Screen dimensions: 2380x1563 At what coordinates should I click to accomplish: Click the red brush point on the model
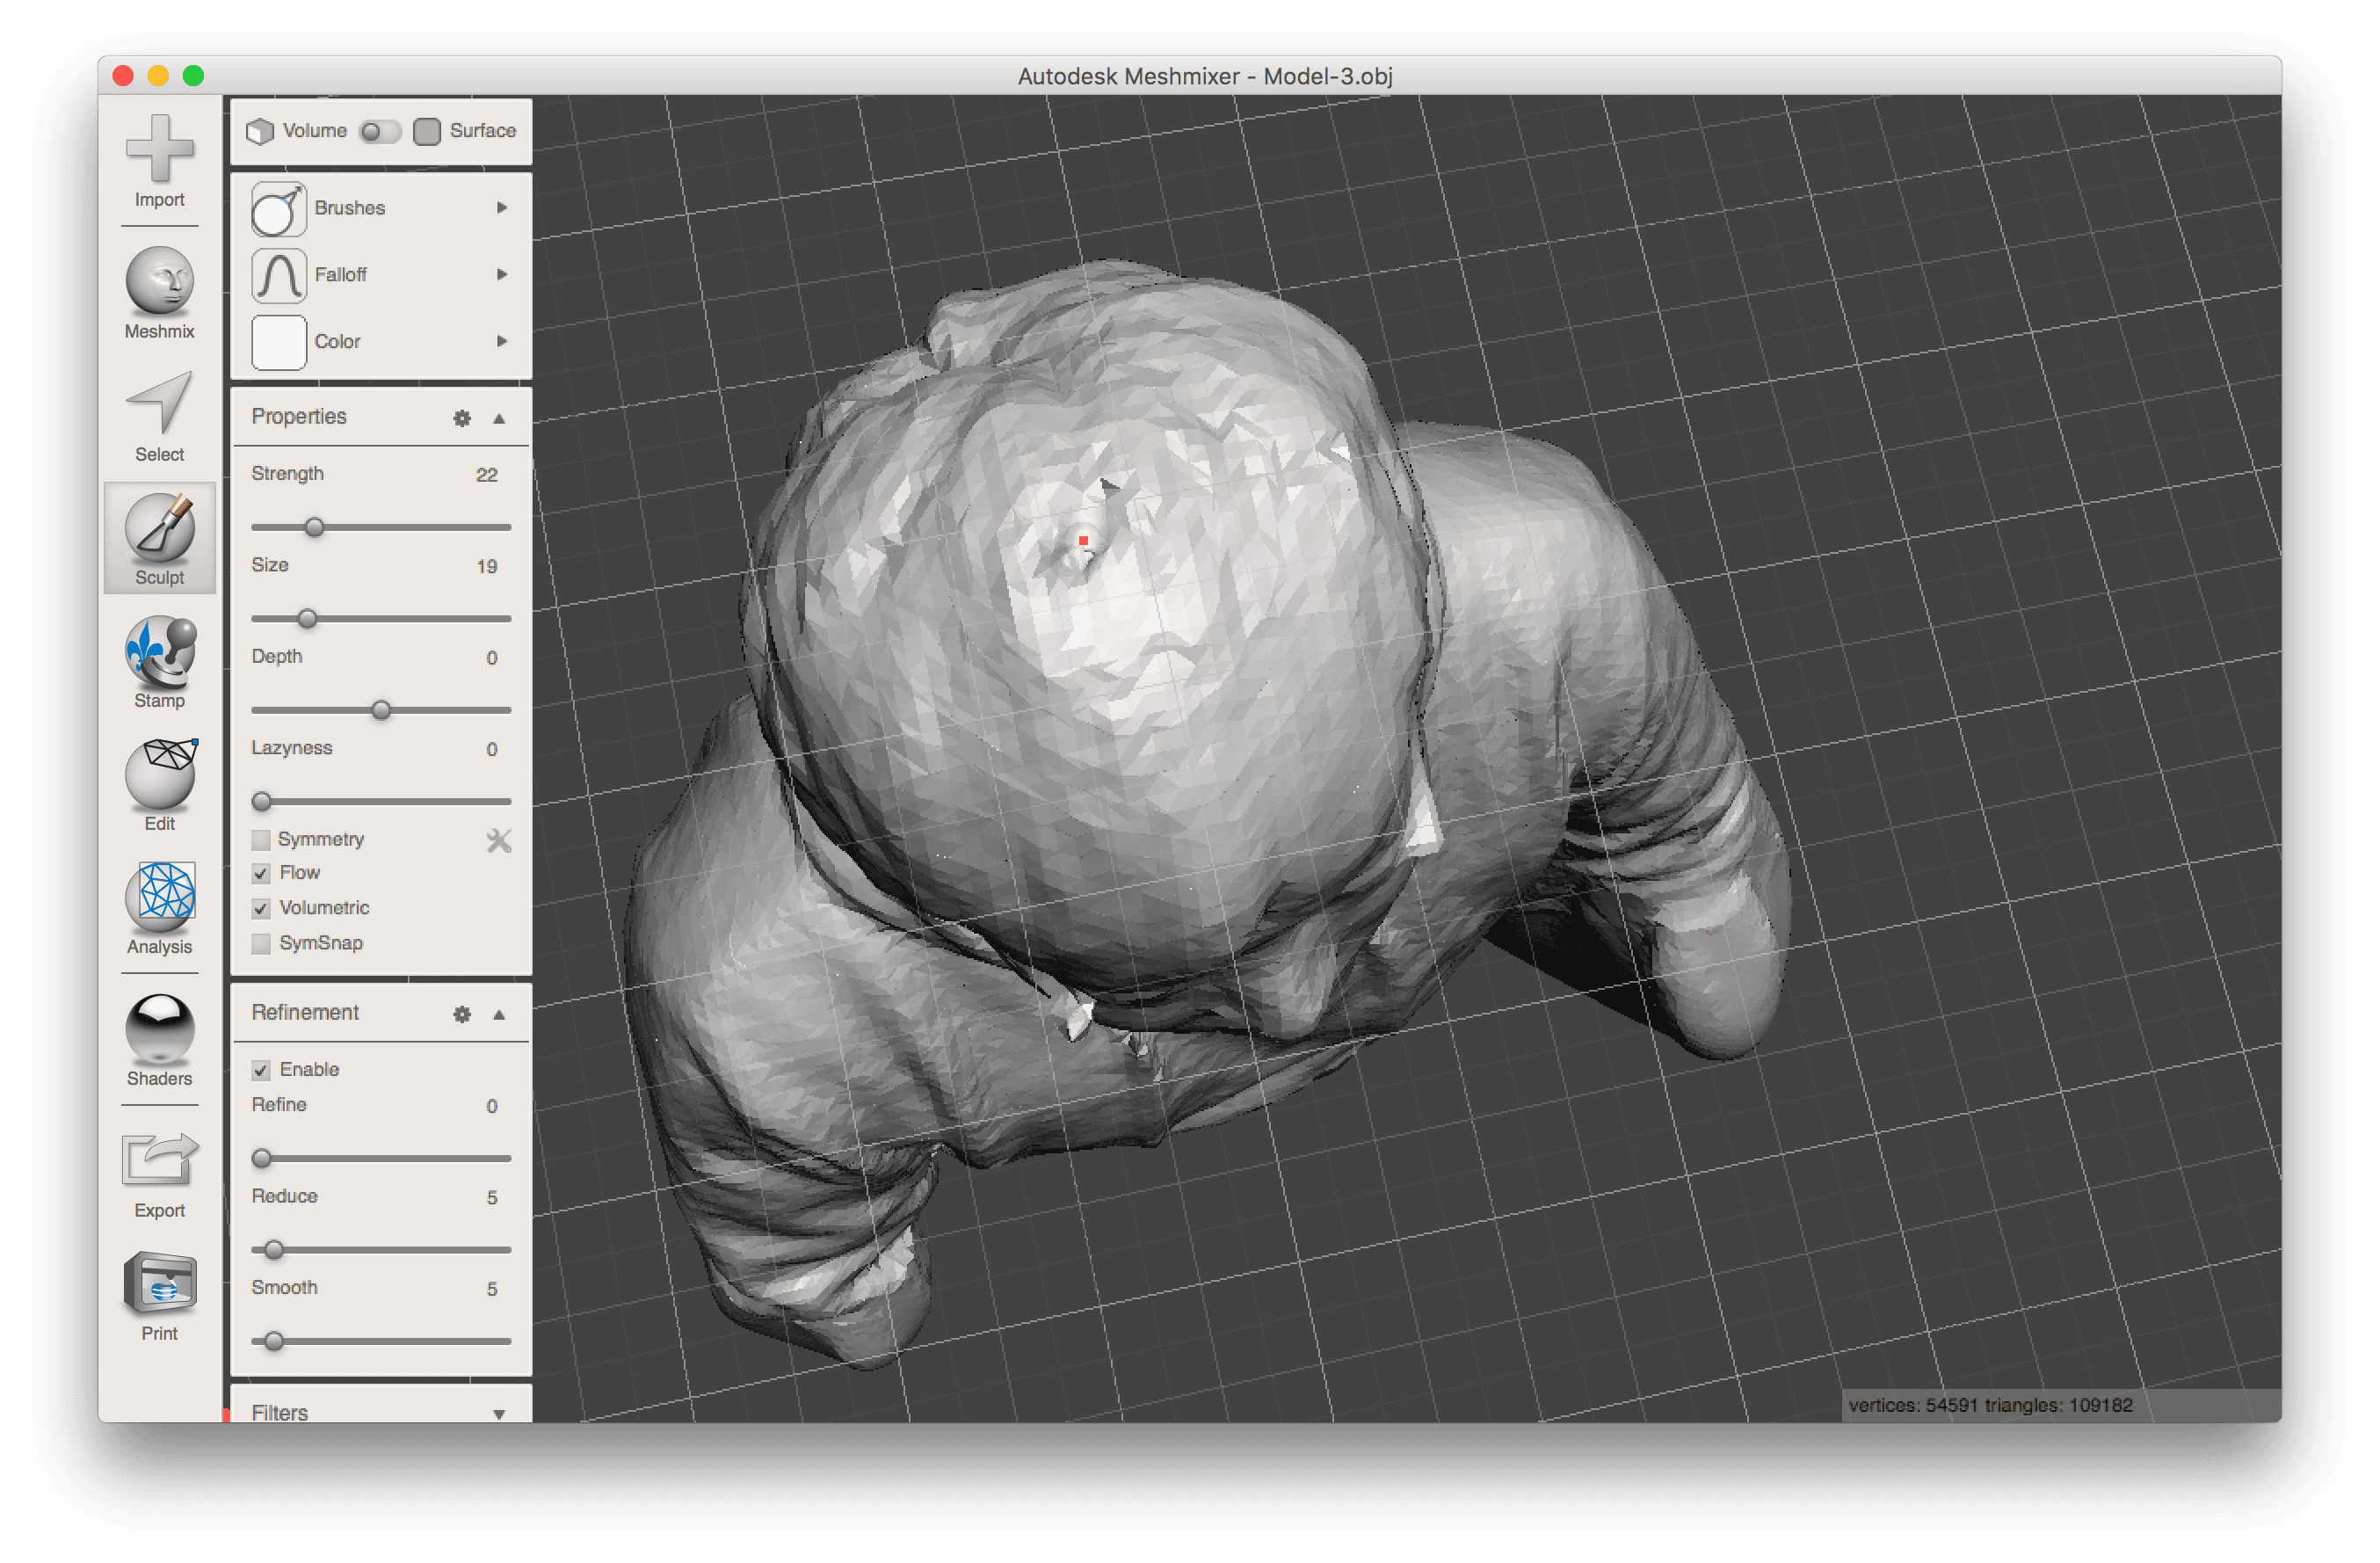[x=1083, y=541]
